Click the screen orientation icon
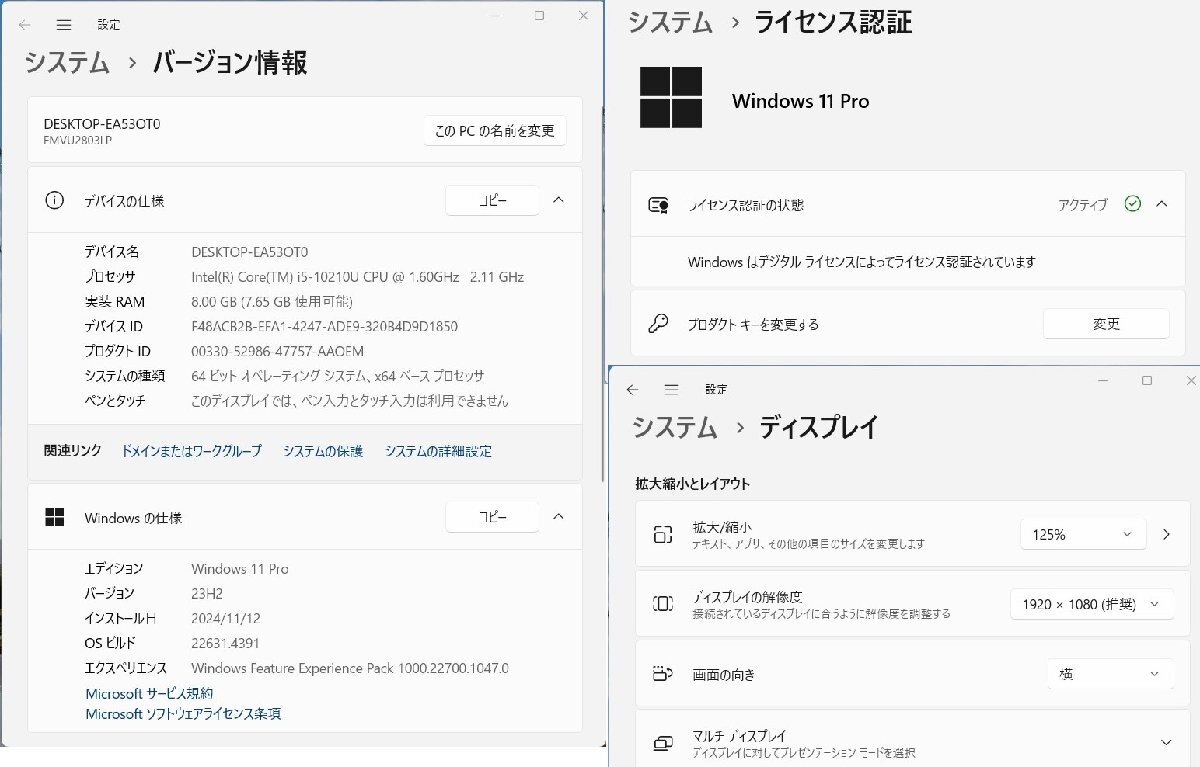 663,674
